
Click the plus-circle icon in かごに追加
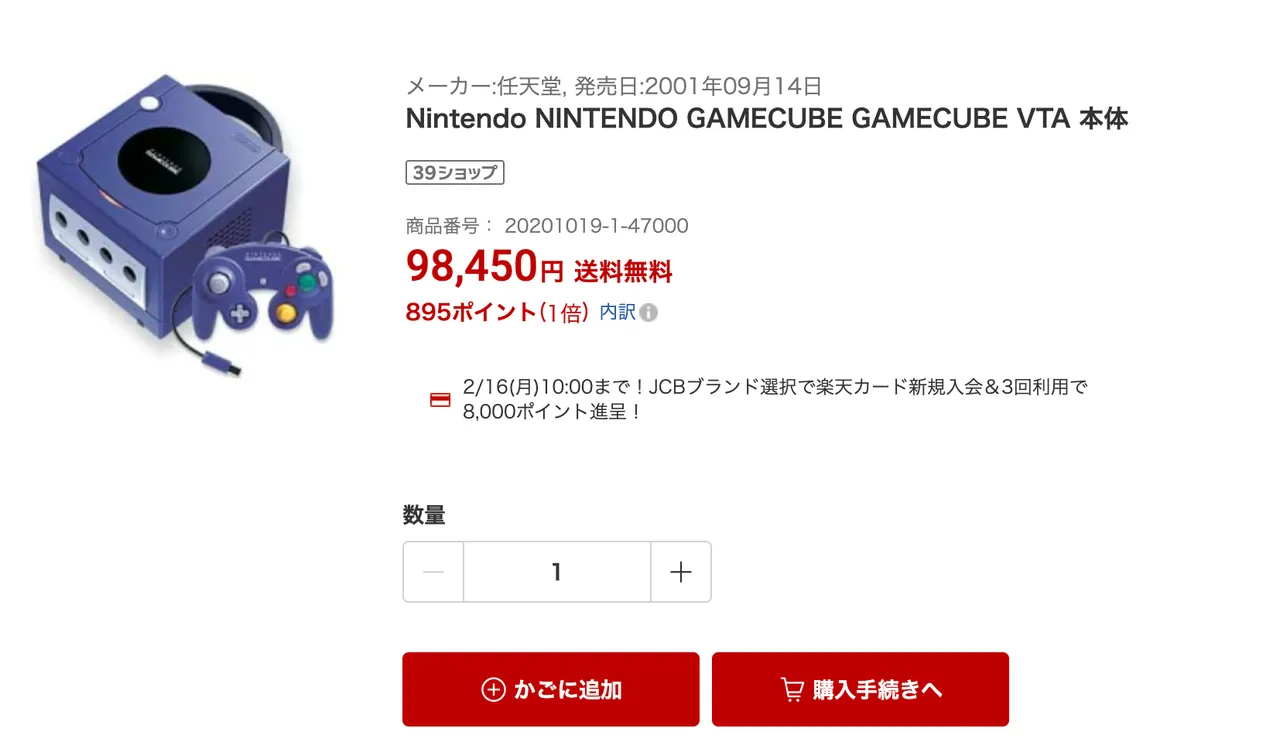coord(493,690)
